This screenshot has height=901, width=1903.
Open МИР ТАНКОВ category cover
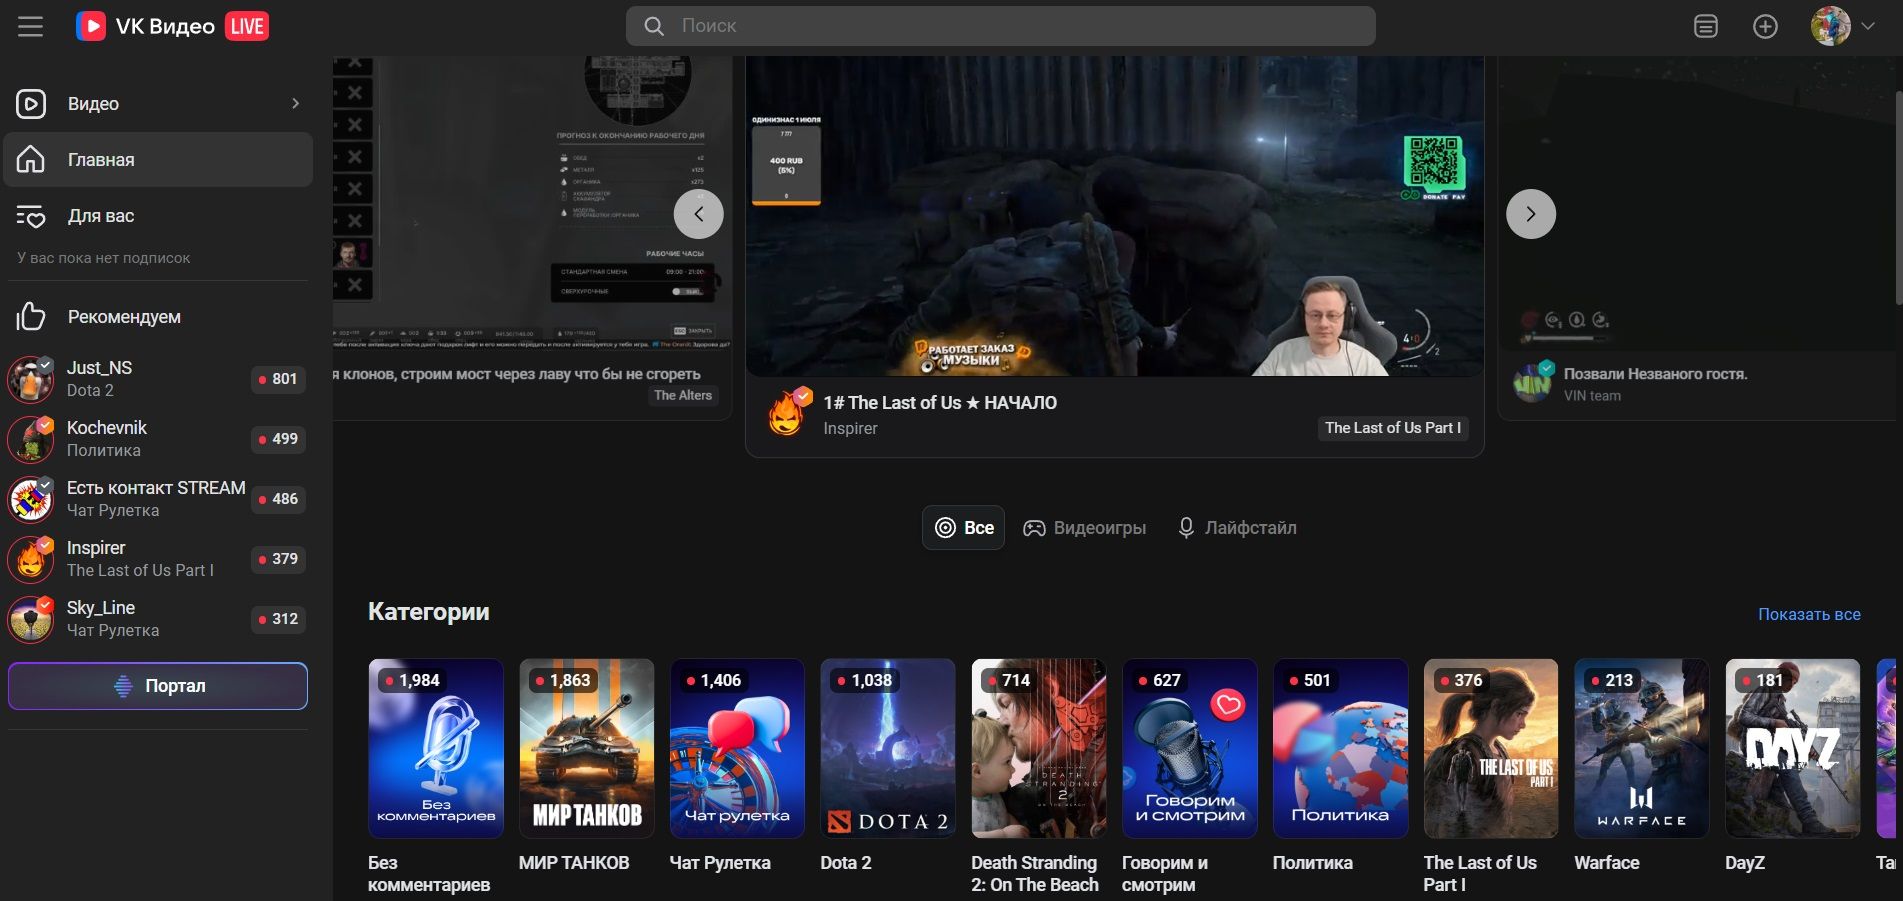(586, 748)
